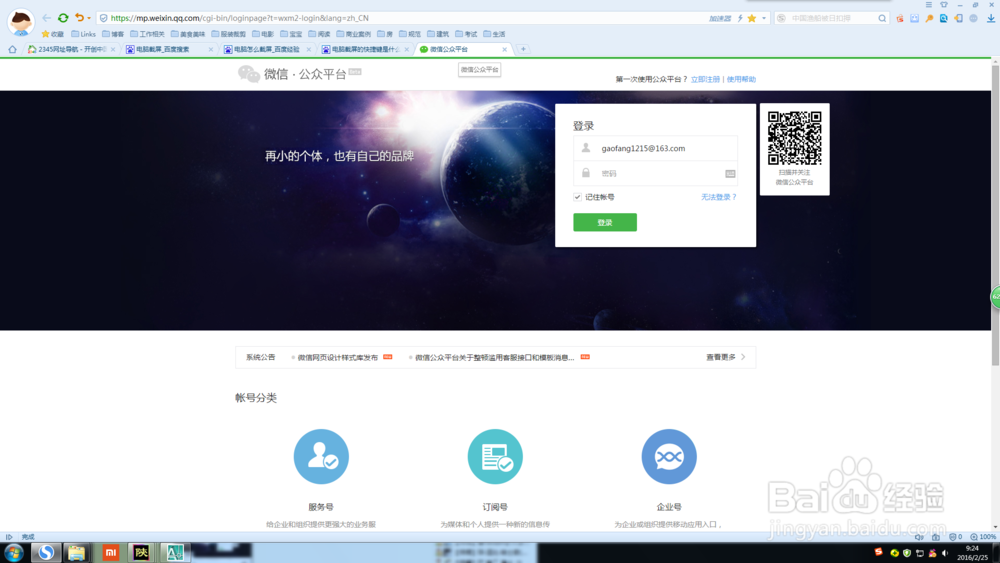This screenshot has width=1000, height=563.
Task: Open the file explorer taskbar icon
Action: (77, 553)
